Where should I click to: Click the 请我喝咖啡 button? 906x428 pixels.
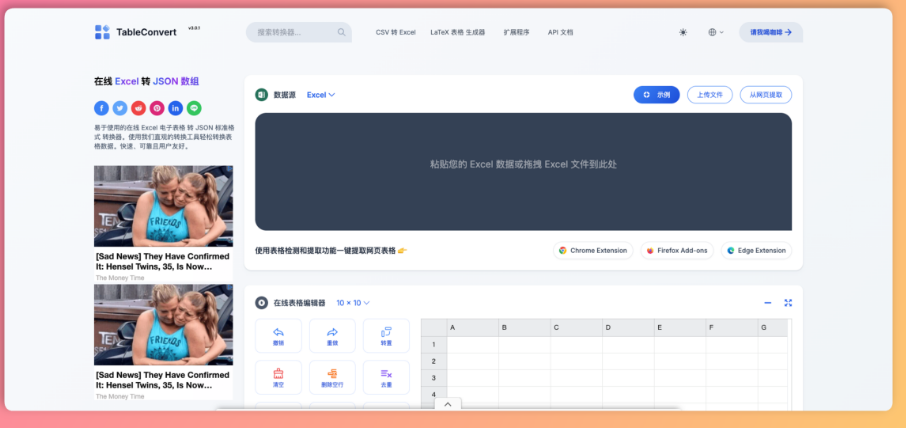pyautogui.click(x=771, y=32)
